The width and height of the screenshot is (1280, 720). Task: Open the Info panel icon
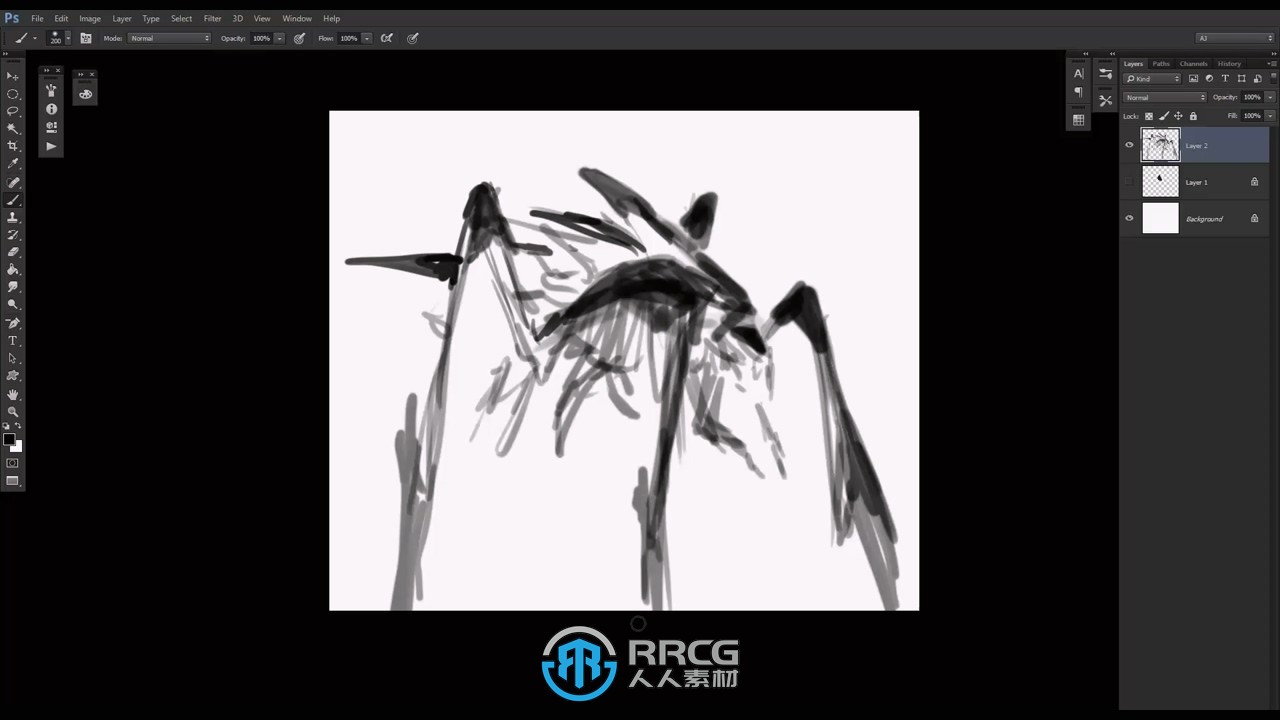pyautogui.click(x=51, y=109)
